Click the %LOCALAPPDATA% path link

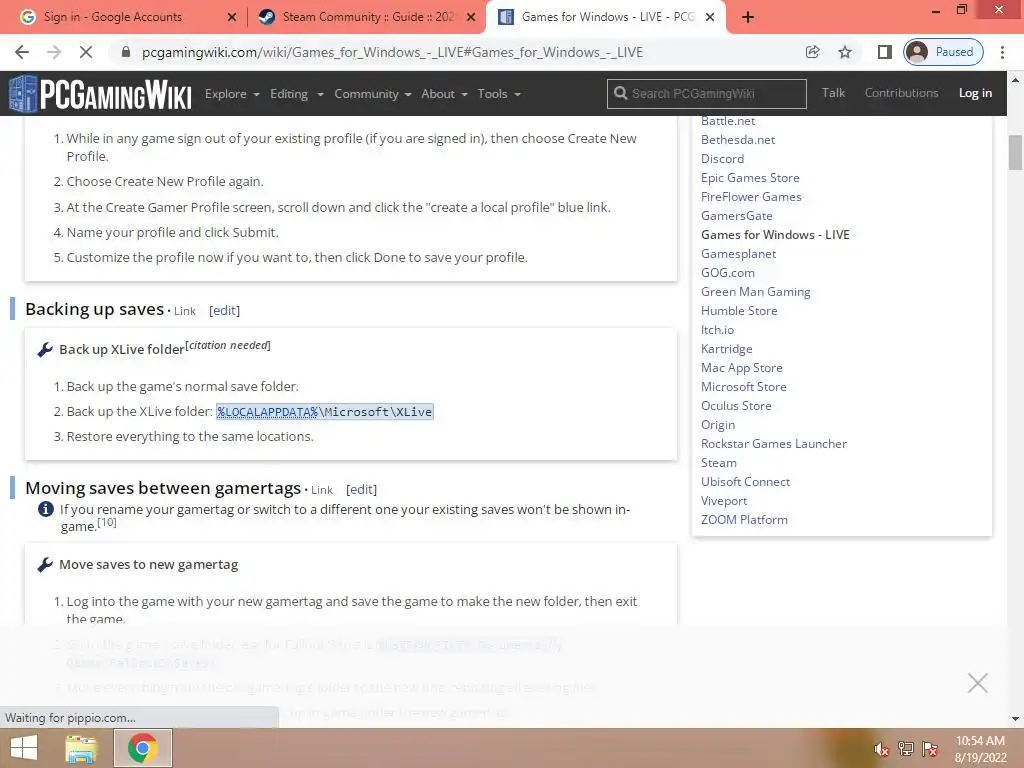point(267,412)
